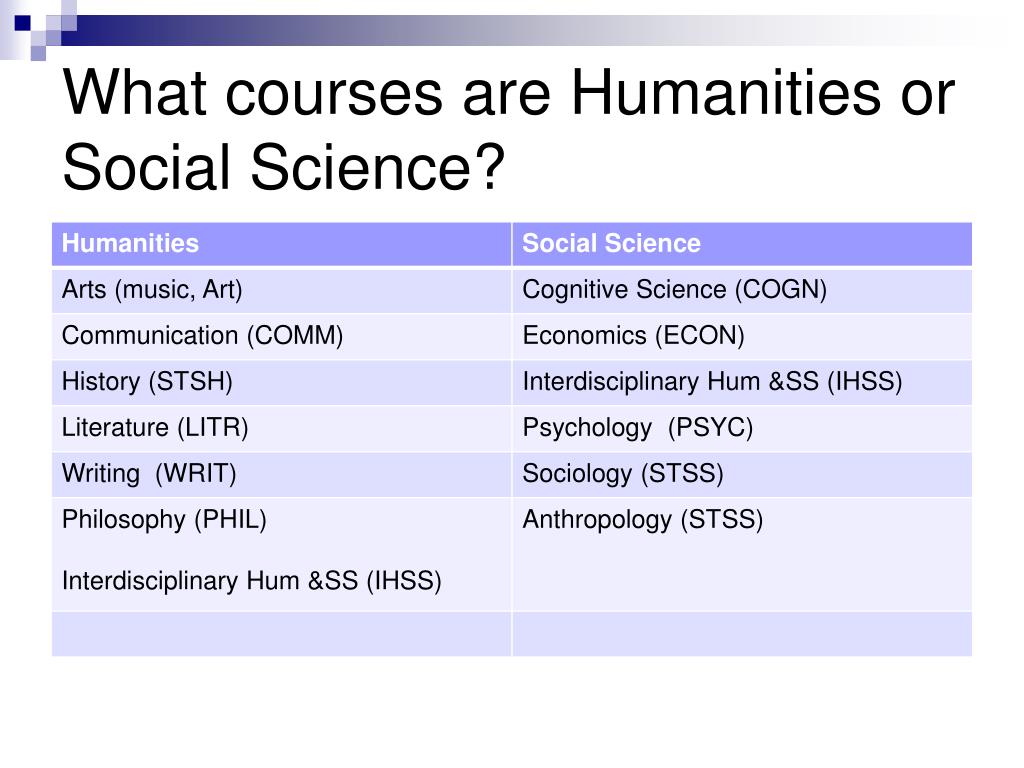
Task: Click the Literature (LITR) entry
Action: pyautogui.click(x=155, y=428)
